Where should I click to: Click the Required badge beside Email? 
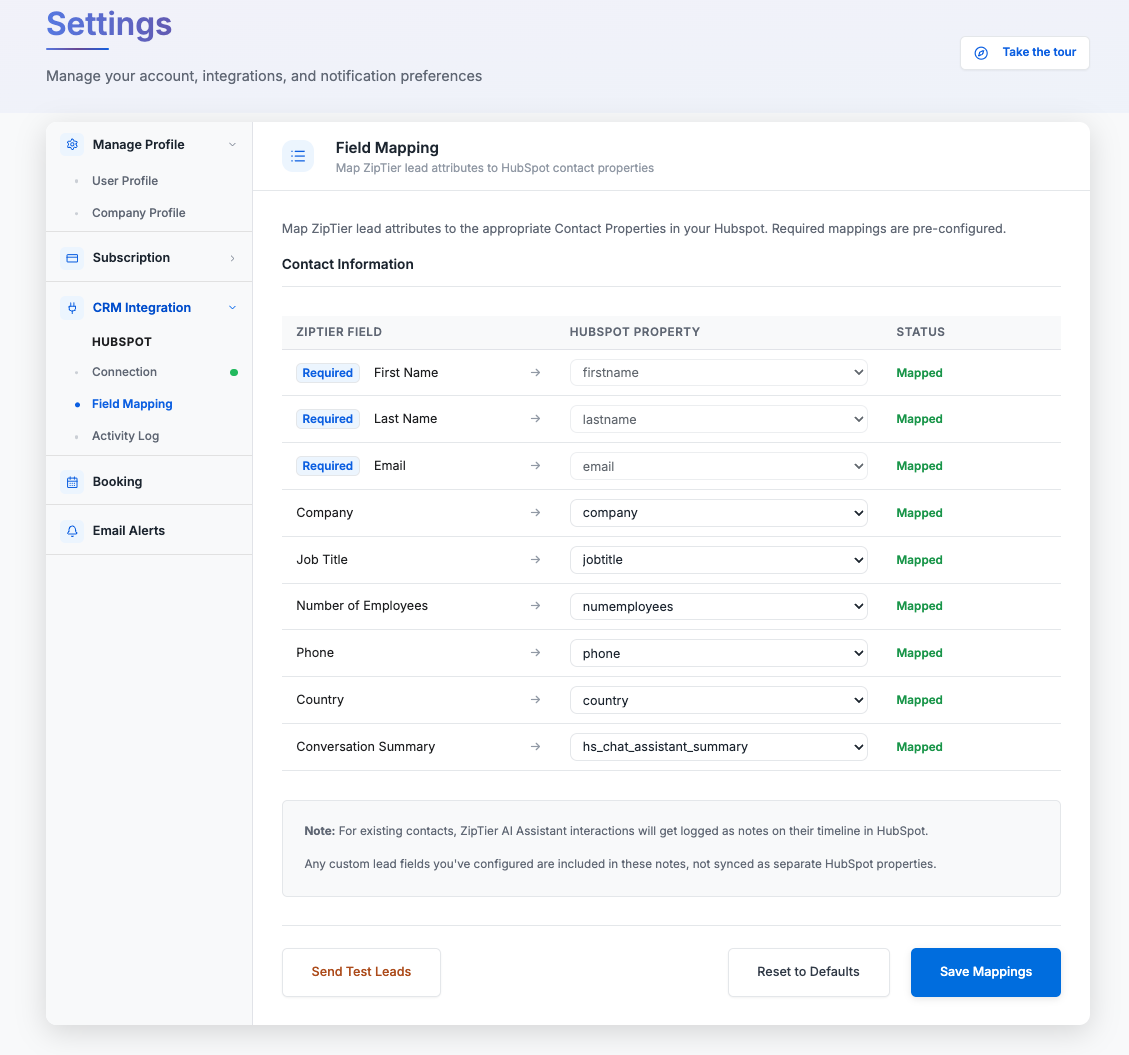click(x=328, y=466)
